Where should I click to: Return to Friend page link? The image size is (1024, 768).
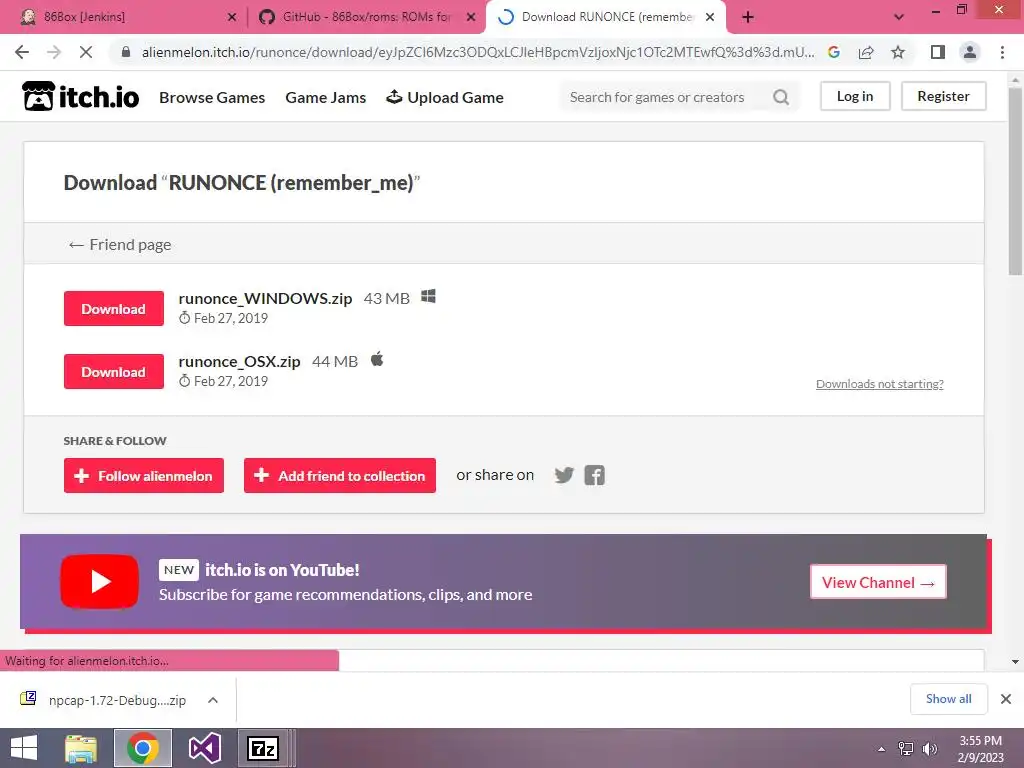(120, 244)
